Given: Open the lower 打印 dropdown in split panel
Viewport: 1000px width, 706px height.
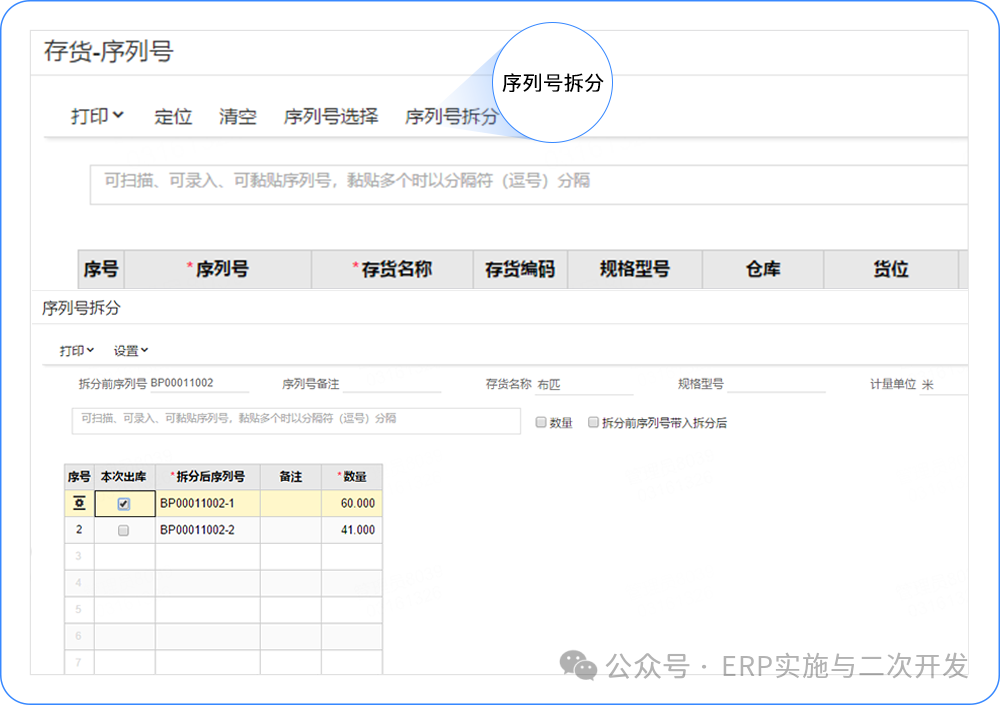Looking at the screenshot, I should pyautogui.click(x=76, y=351).
